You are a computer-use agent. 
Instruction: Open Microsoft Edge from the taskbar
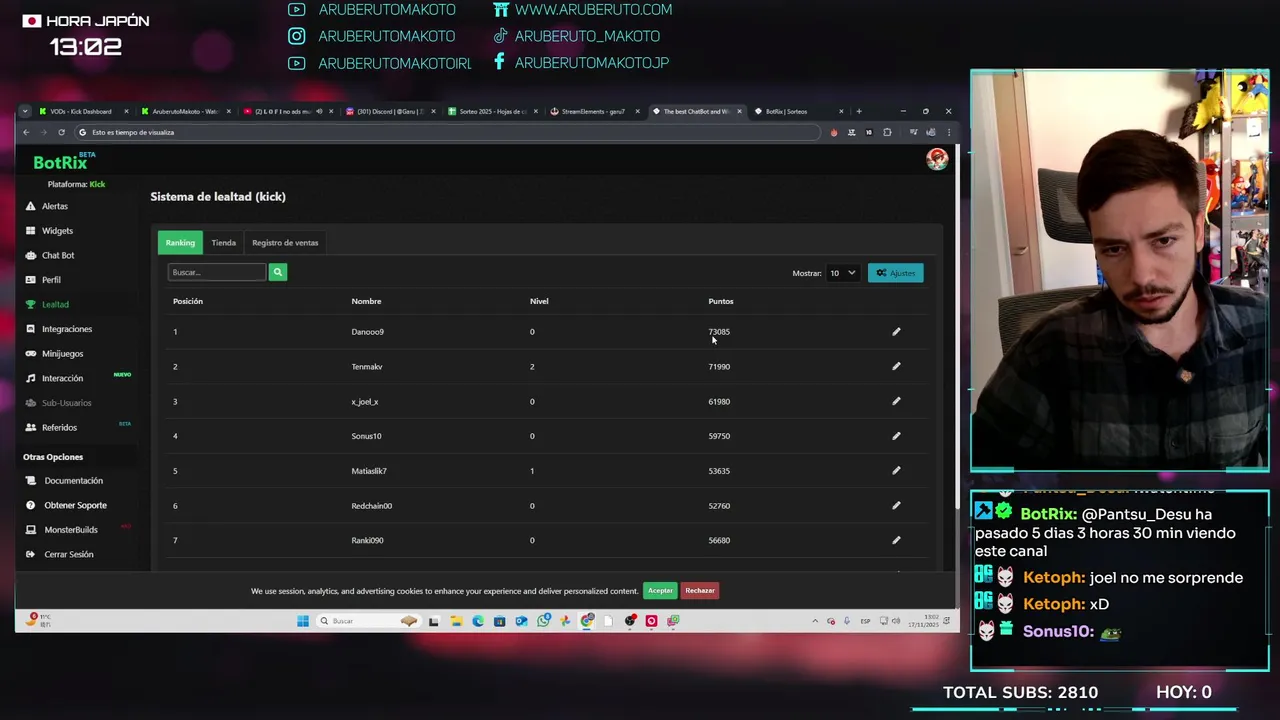coord(478,621)
